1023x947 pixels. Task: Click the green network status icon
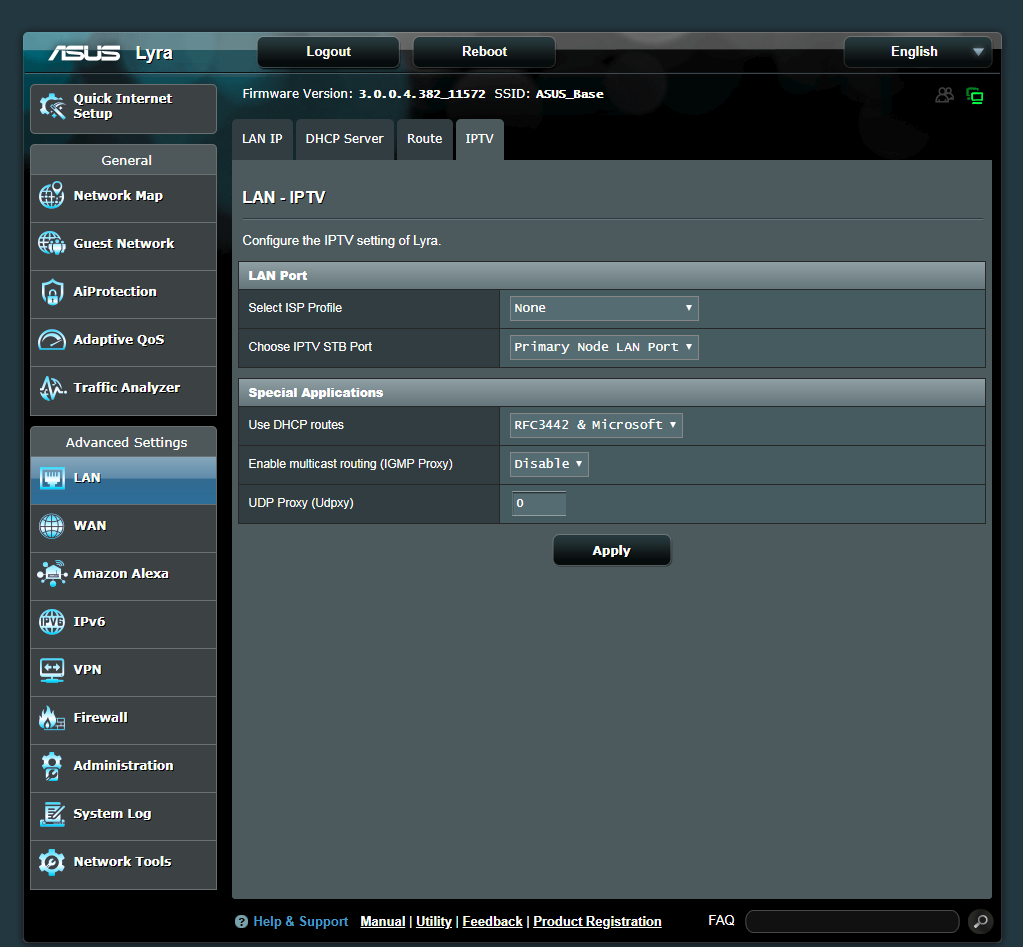975,96
